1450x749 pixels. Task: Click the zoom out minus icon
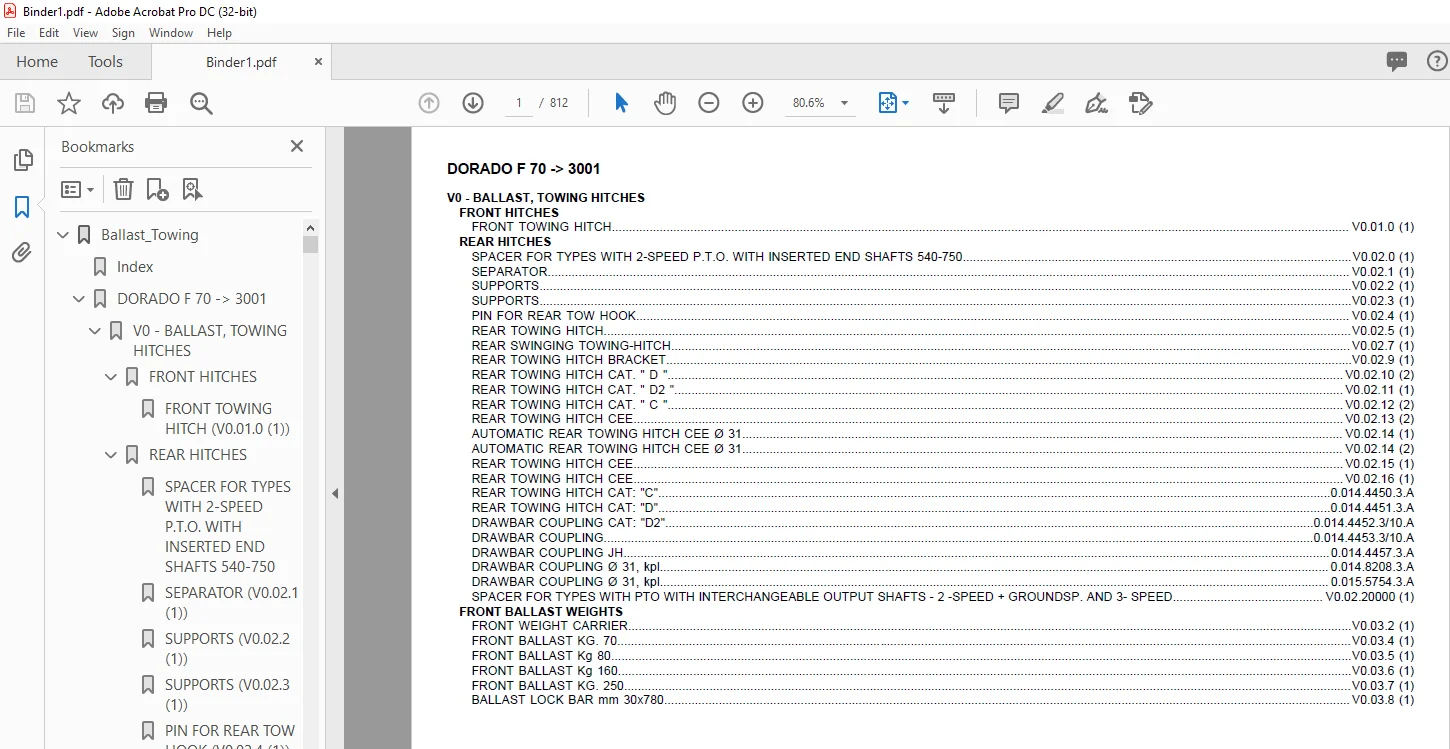tap(709, 103)
